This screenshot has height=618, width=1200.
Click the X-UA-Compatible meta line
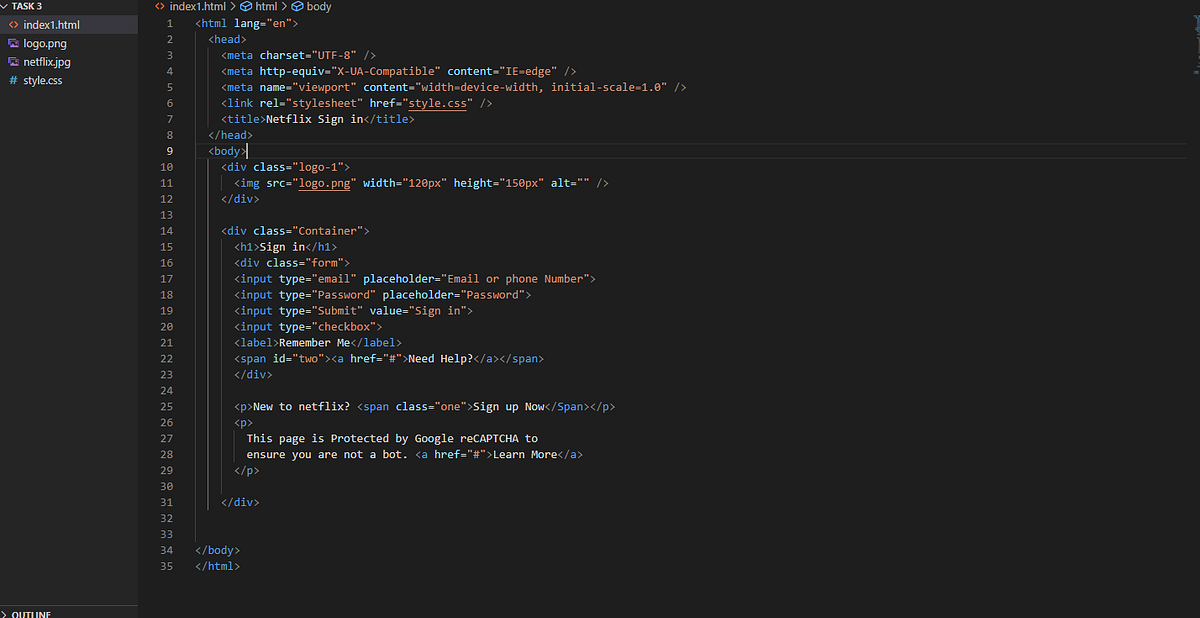pos(399,71)
